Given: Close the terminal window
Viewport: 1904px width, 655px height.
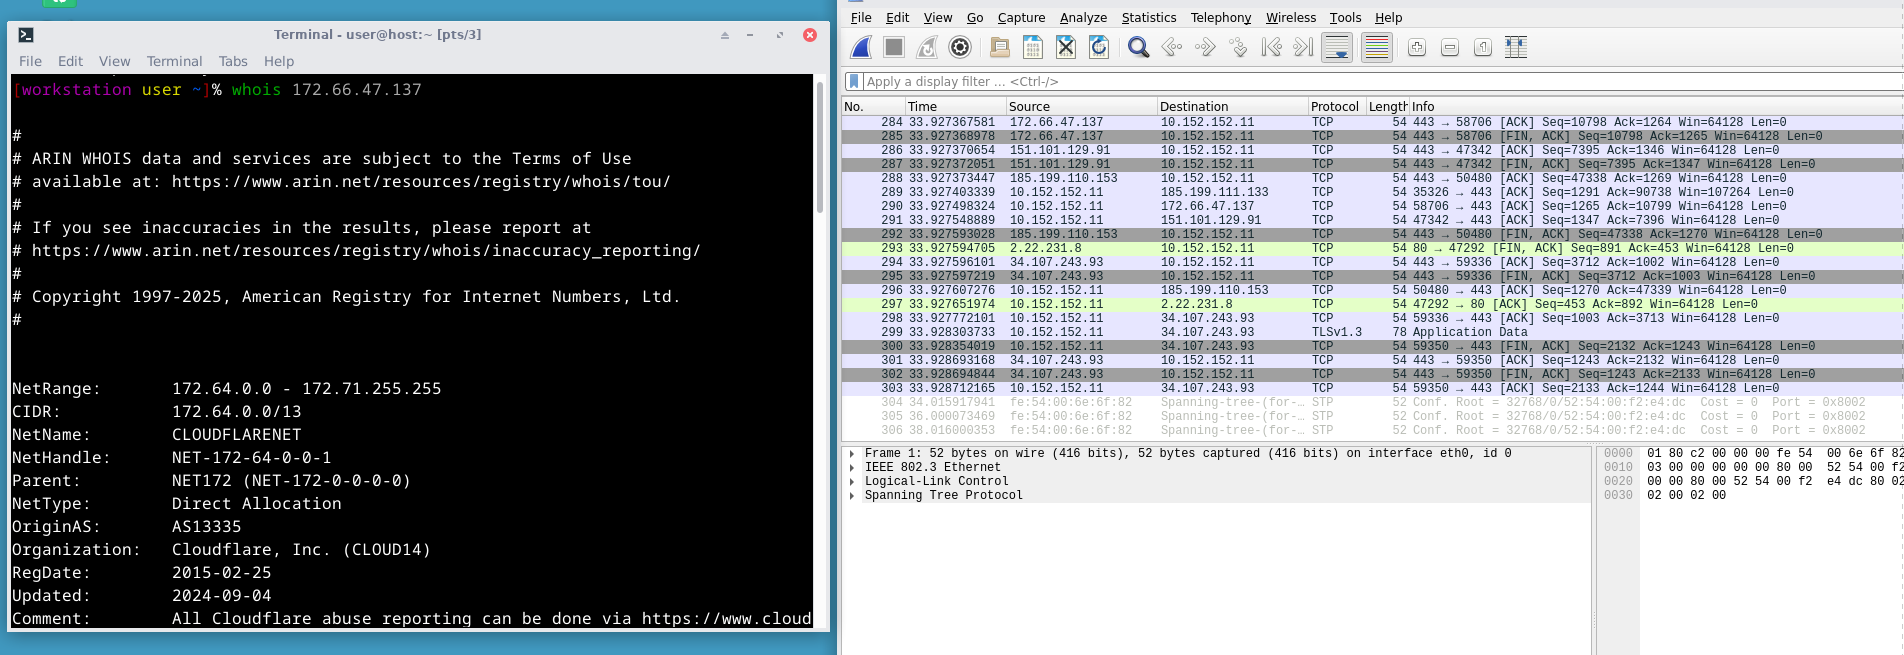Looking at the screenshot, I should click(x=810, y=35).
